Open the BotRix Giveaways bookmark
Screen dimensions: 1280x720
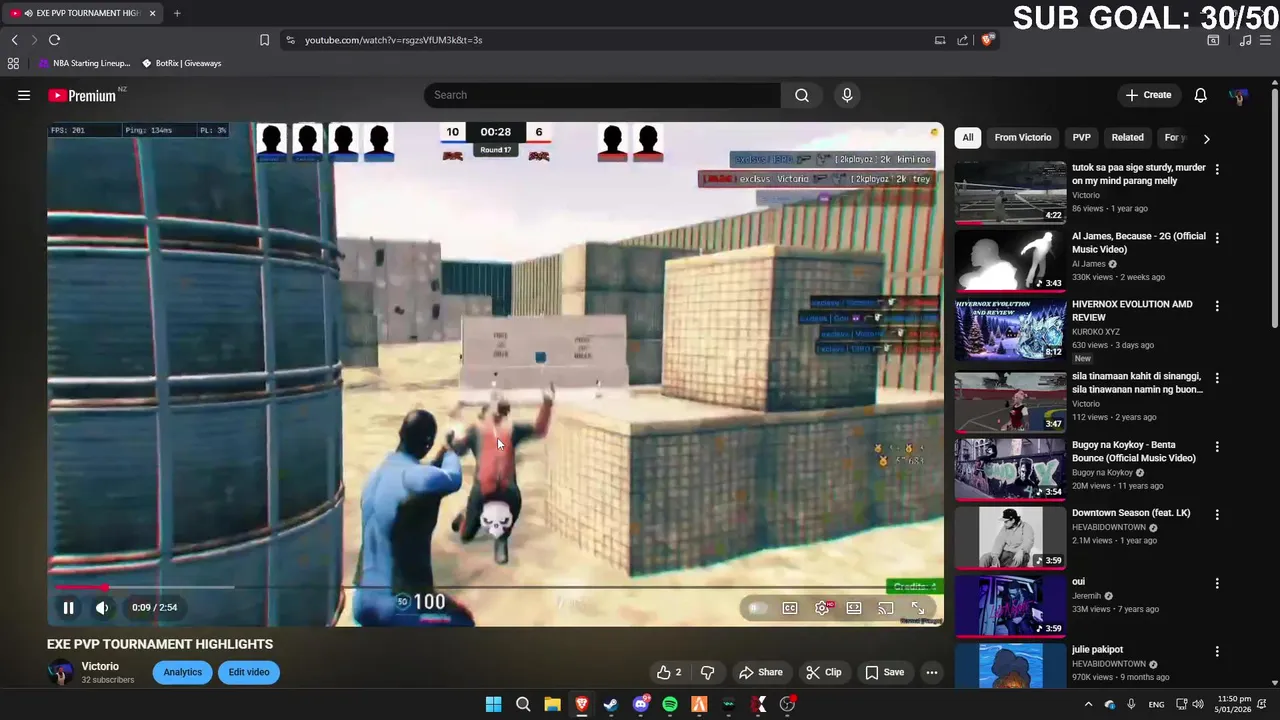pos(181,63)
